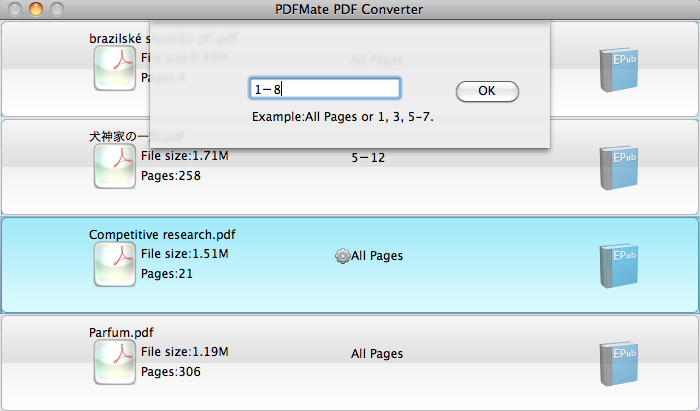The height and width of the screenshot is (411, 700).
Task: Click the PDF icon of the 1.71M file
Action: point(115,166)
